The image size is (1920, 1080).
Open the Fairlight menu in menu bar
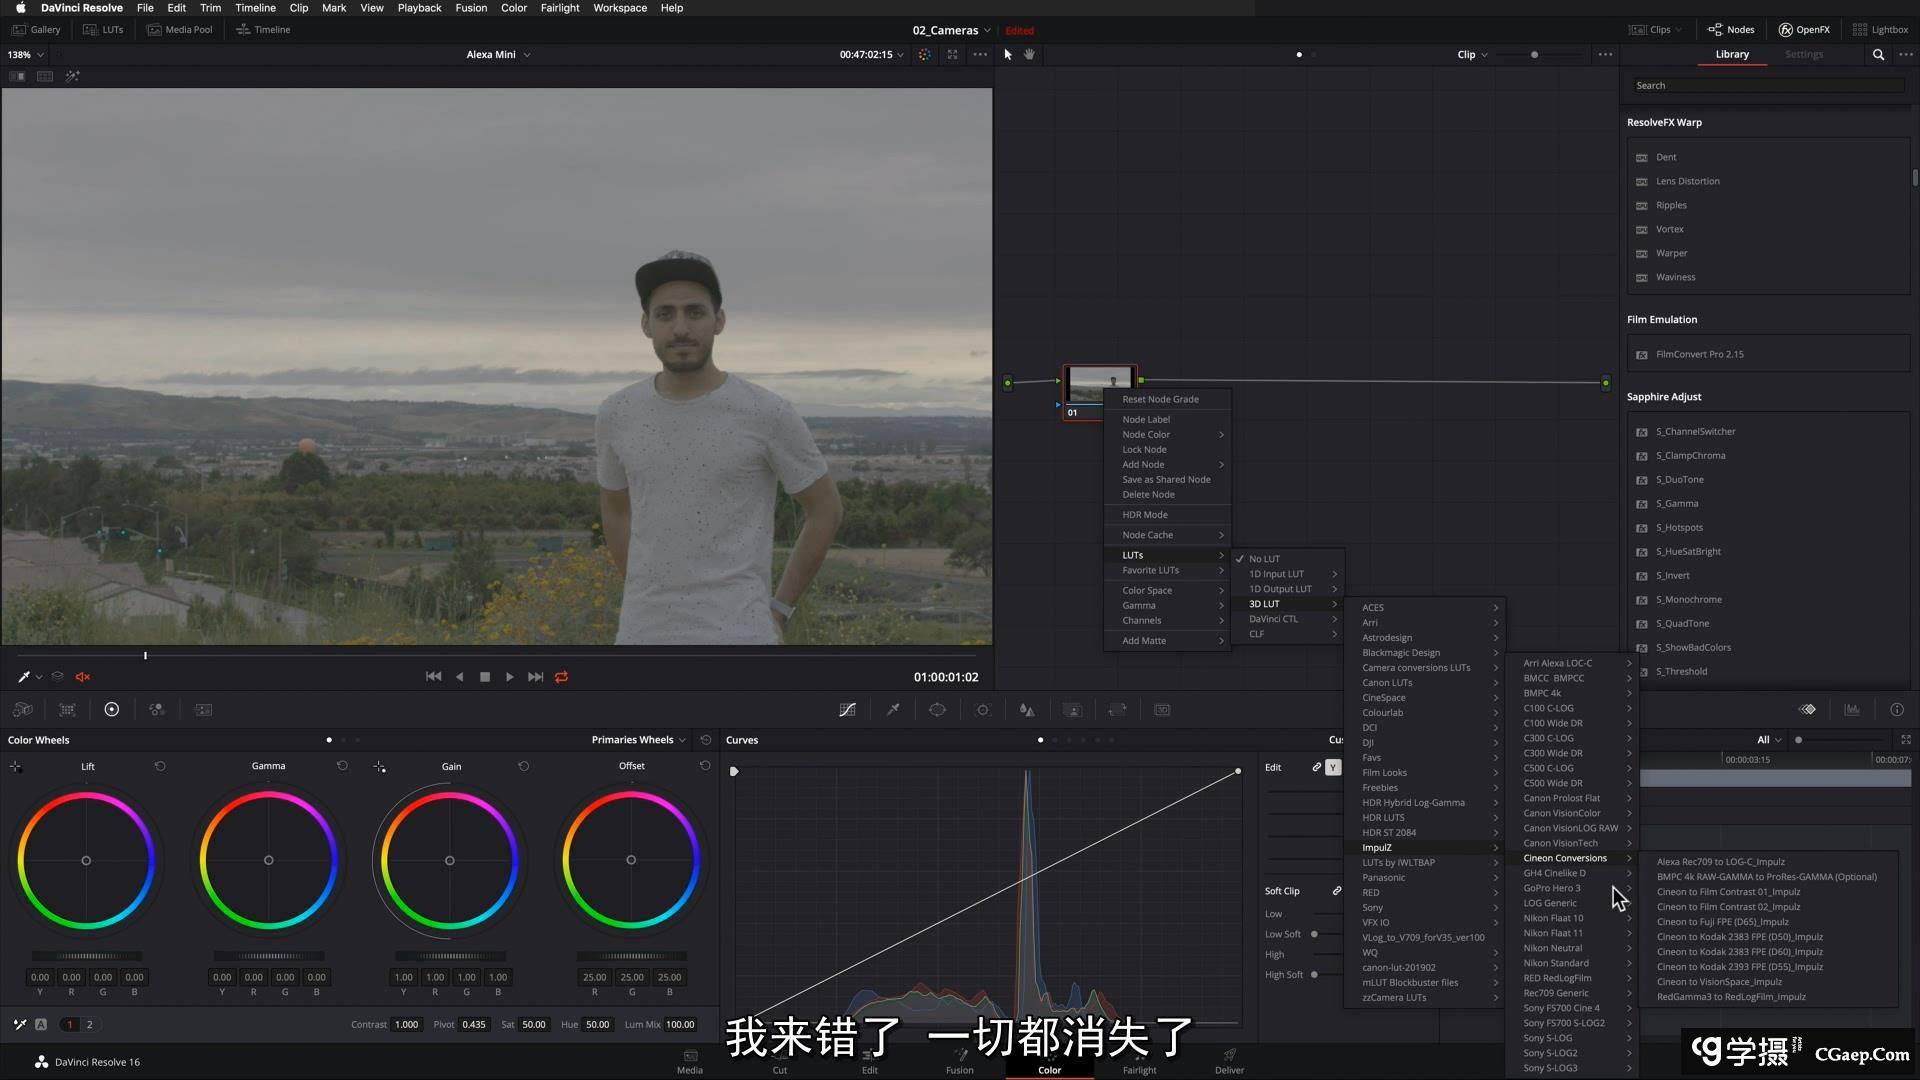point(559,8)
